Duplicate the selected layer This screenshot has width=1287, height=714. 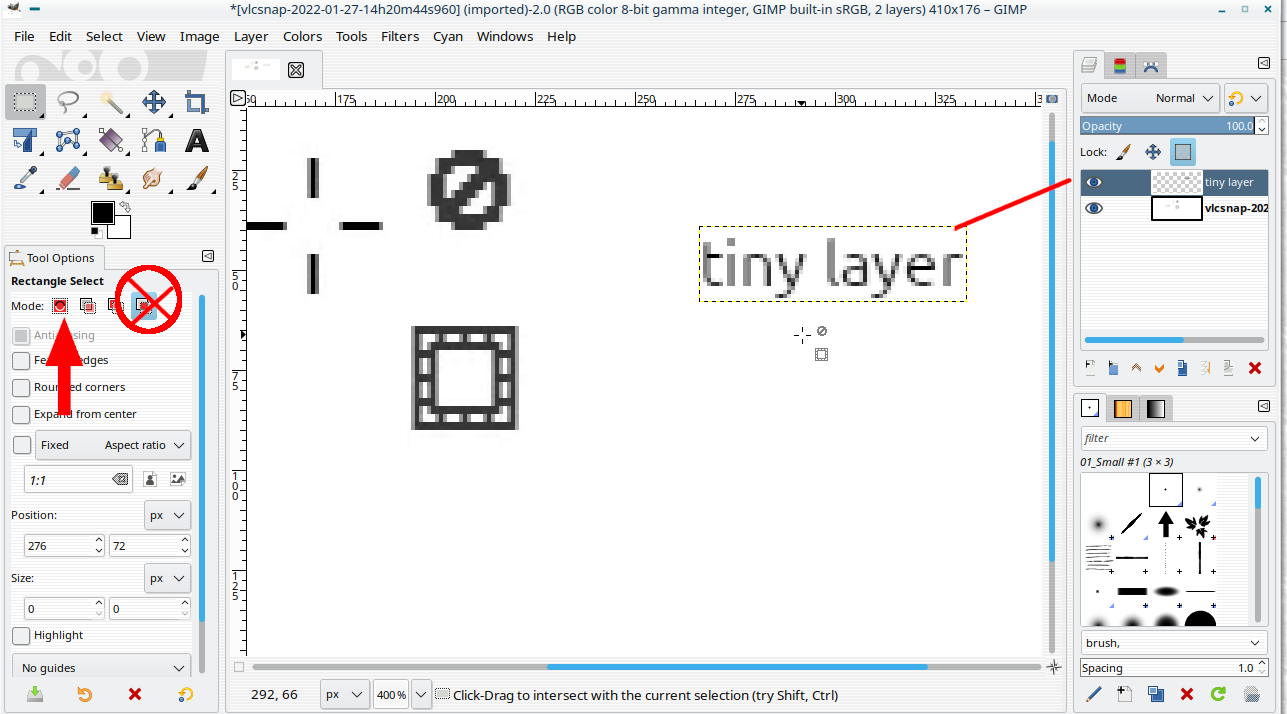coord(1182,368)
